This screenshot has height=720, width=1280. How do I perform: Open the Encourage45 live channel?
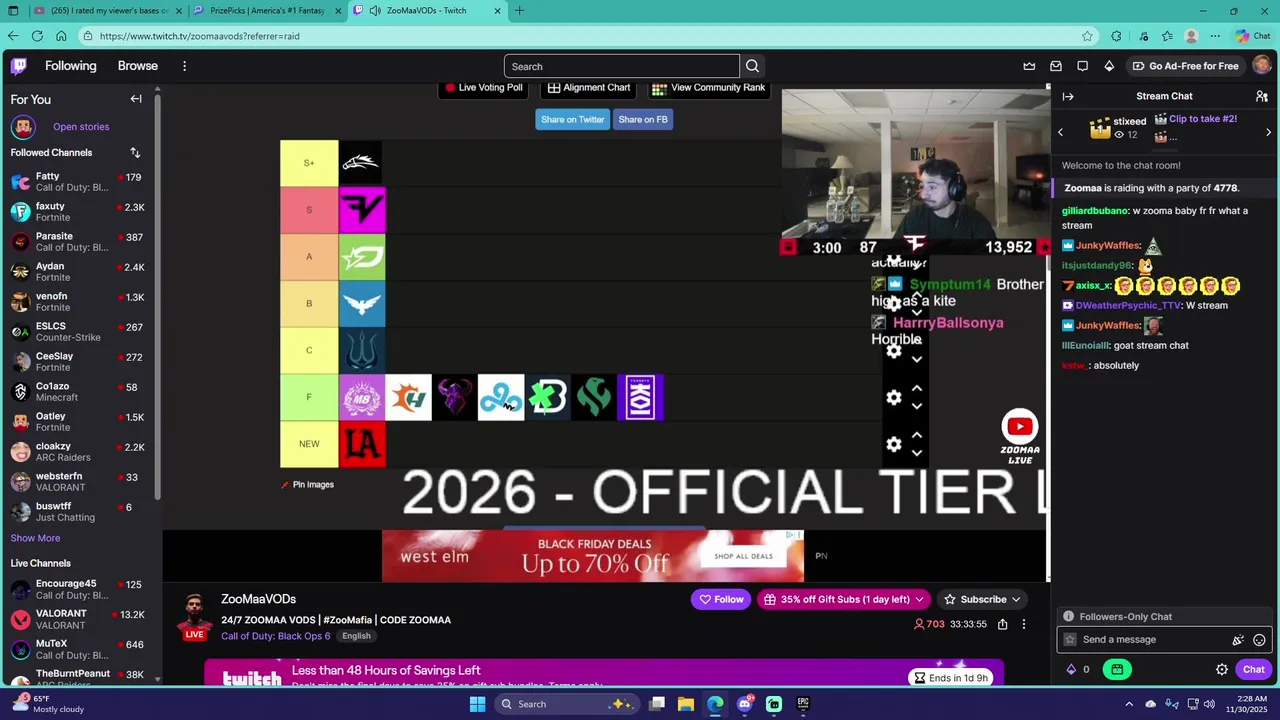pos(80,589)
